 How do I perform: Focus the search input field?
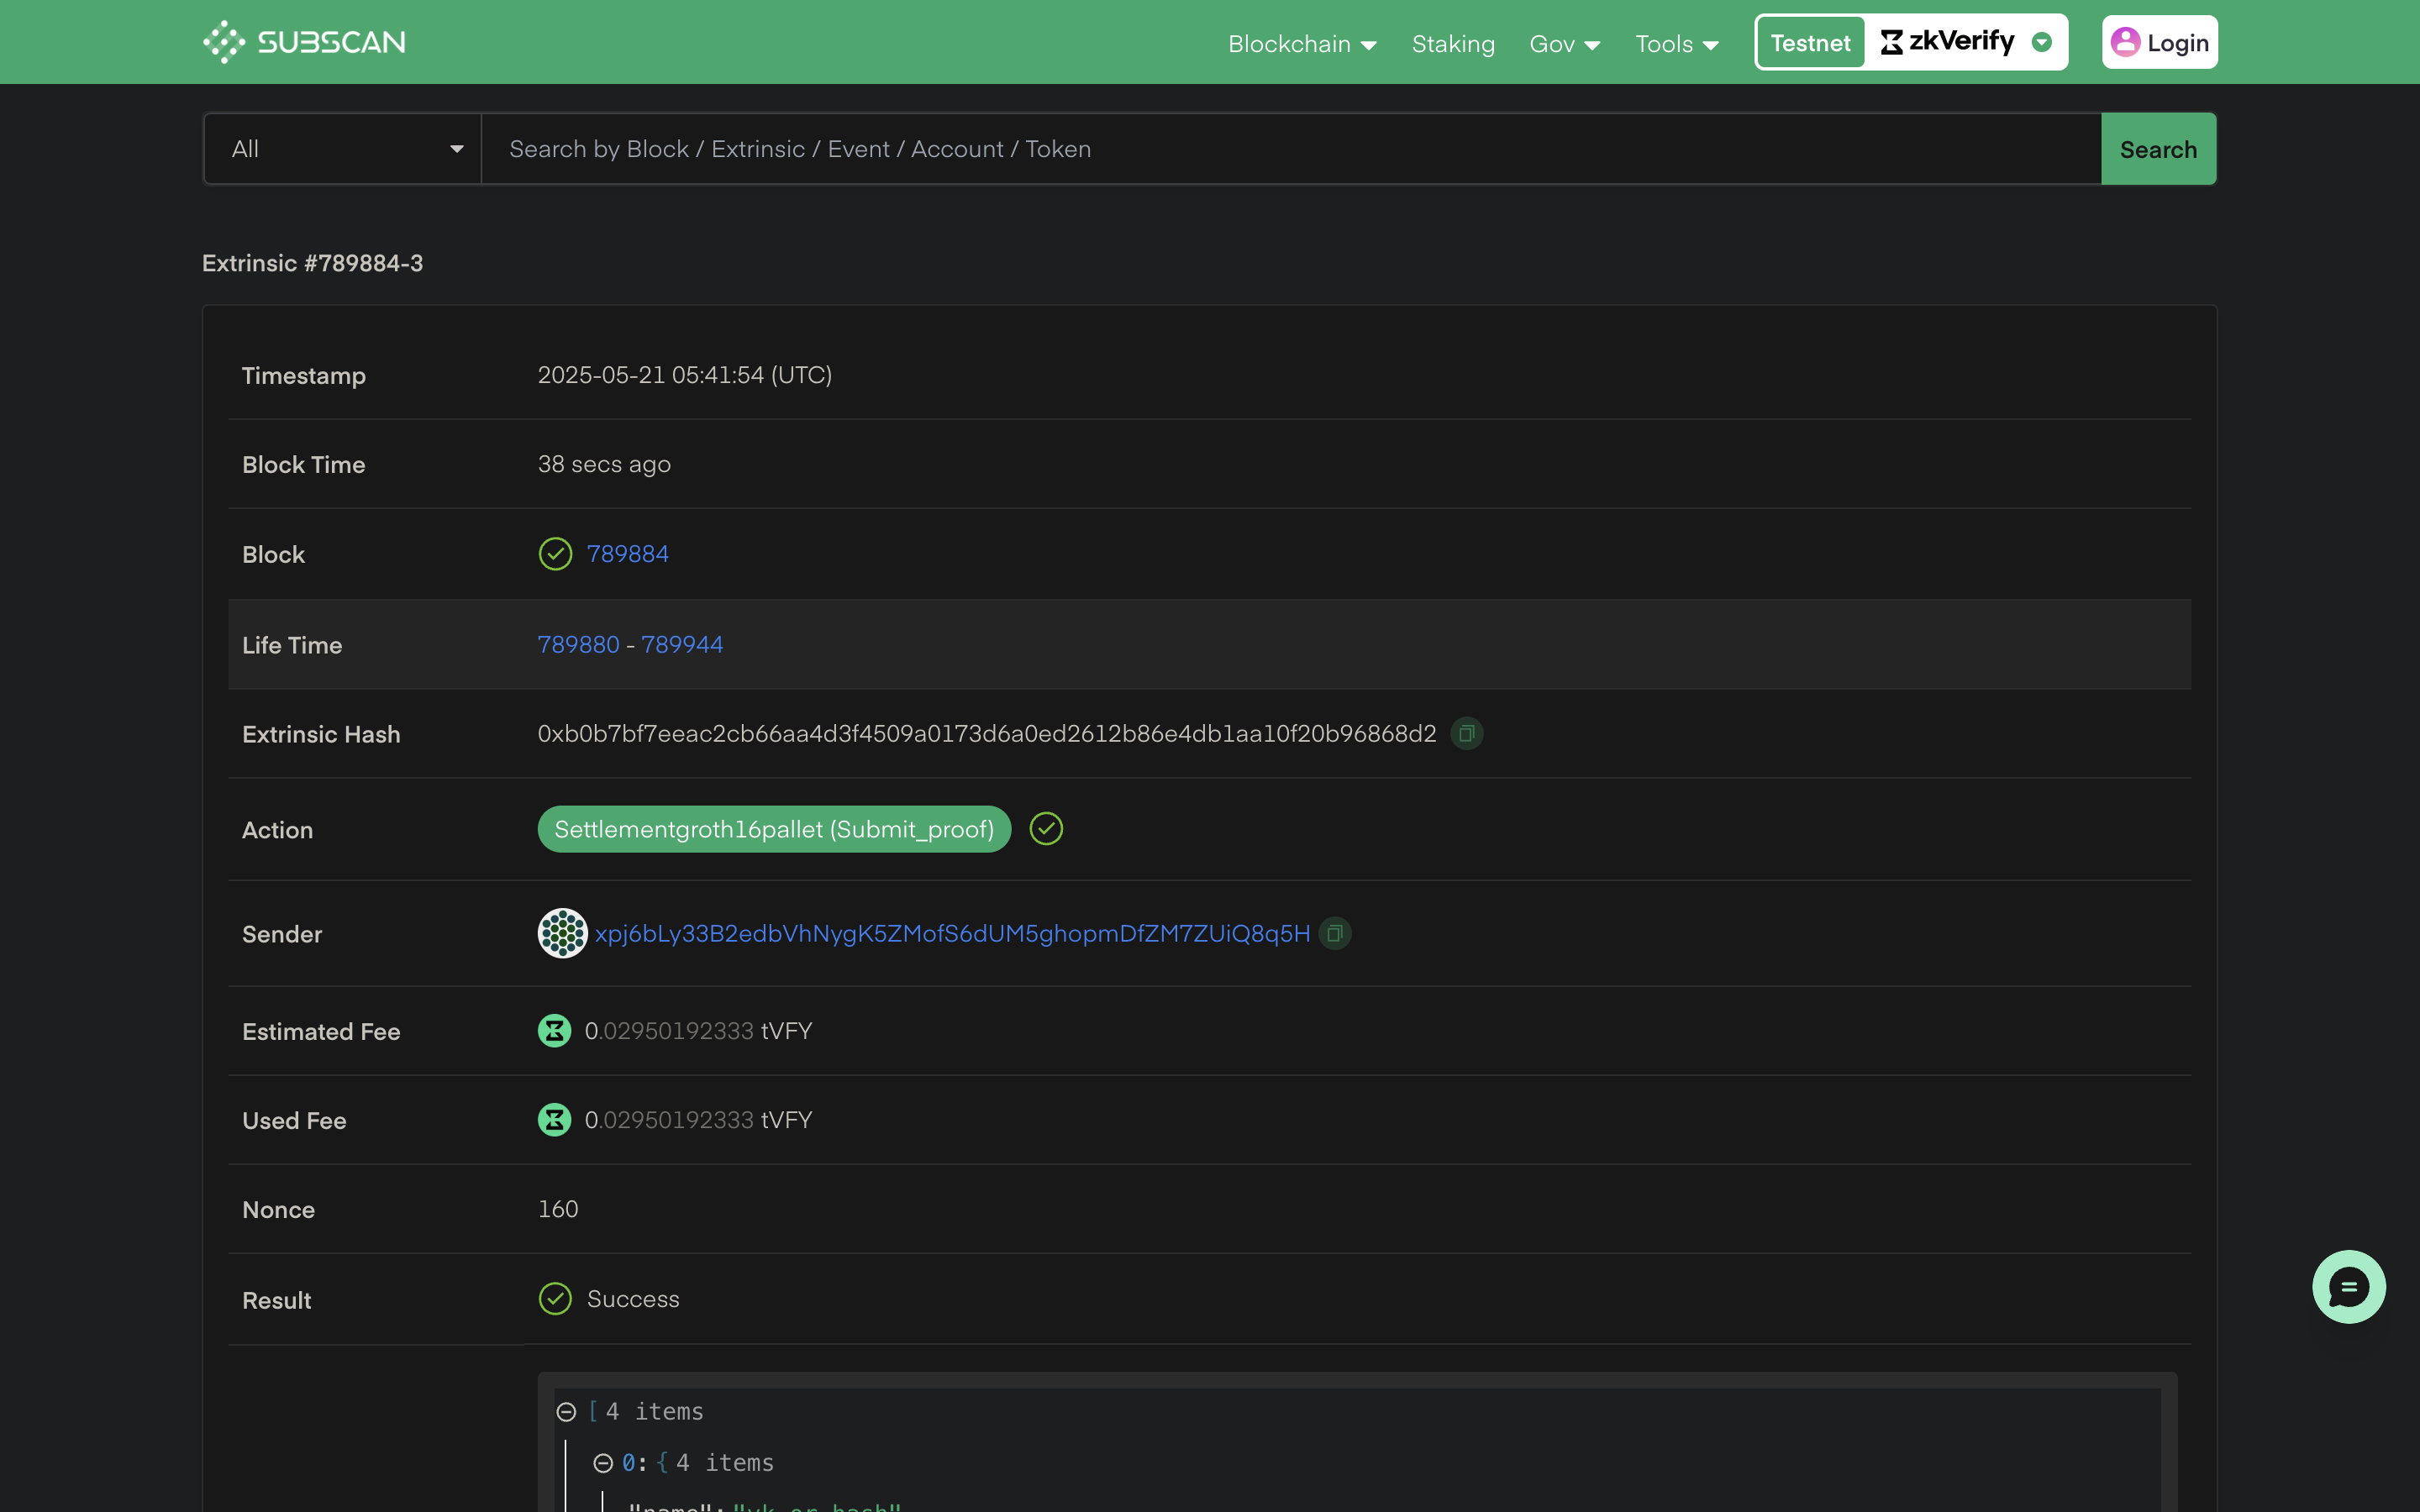click(x=1290, y=149)
